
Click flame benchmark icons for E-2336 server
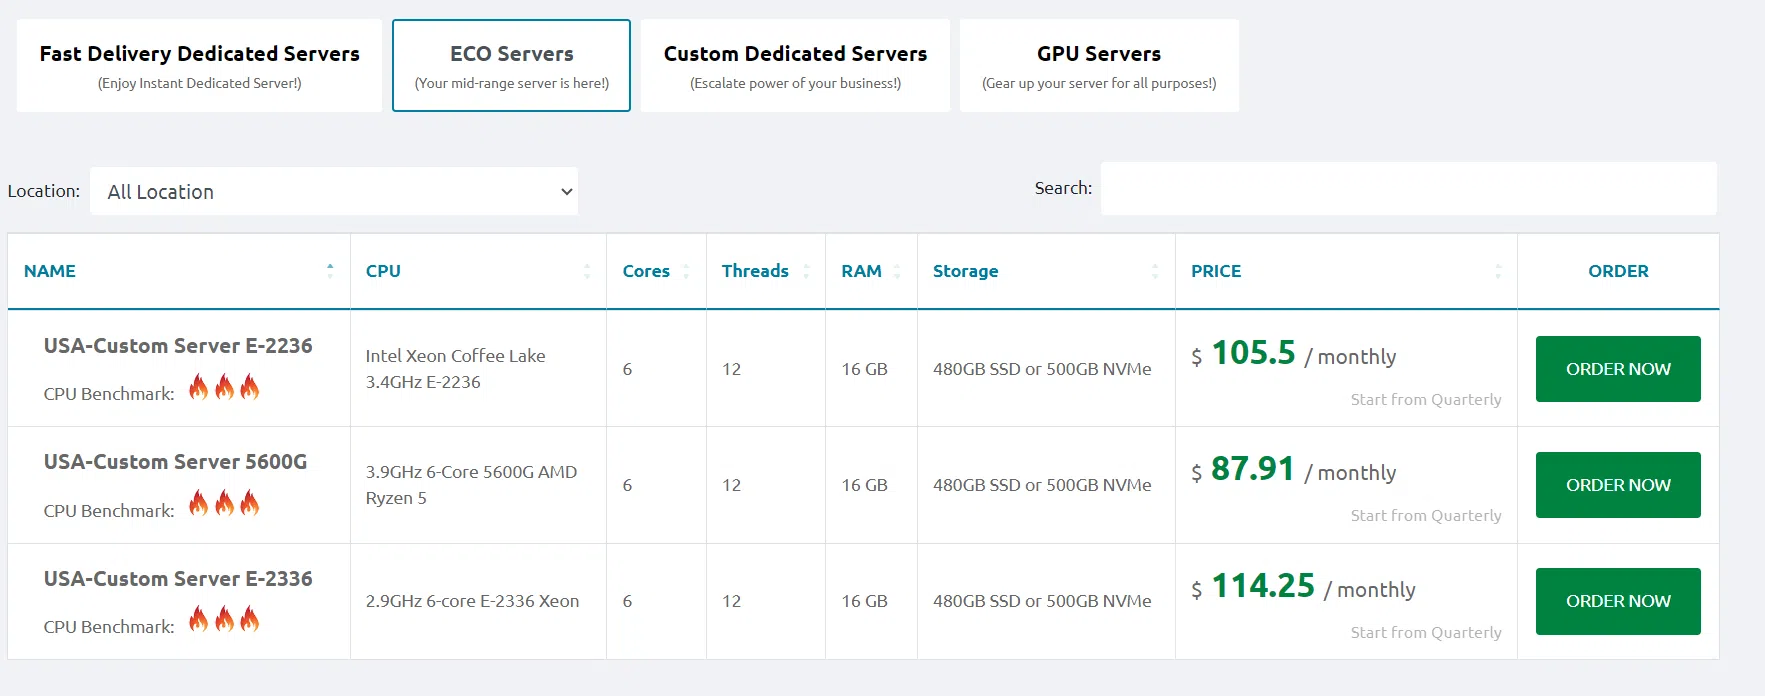point(224,620)
